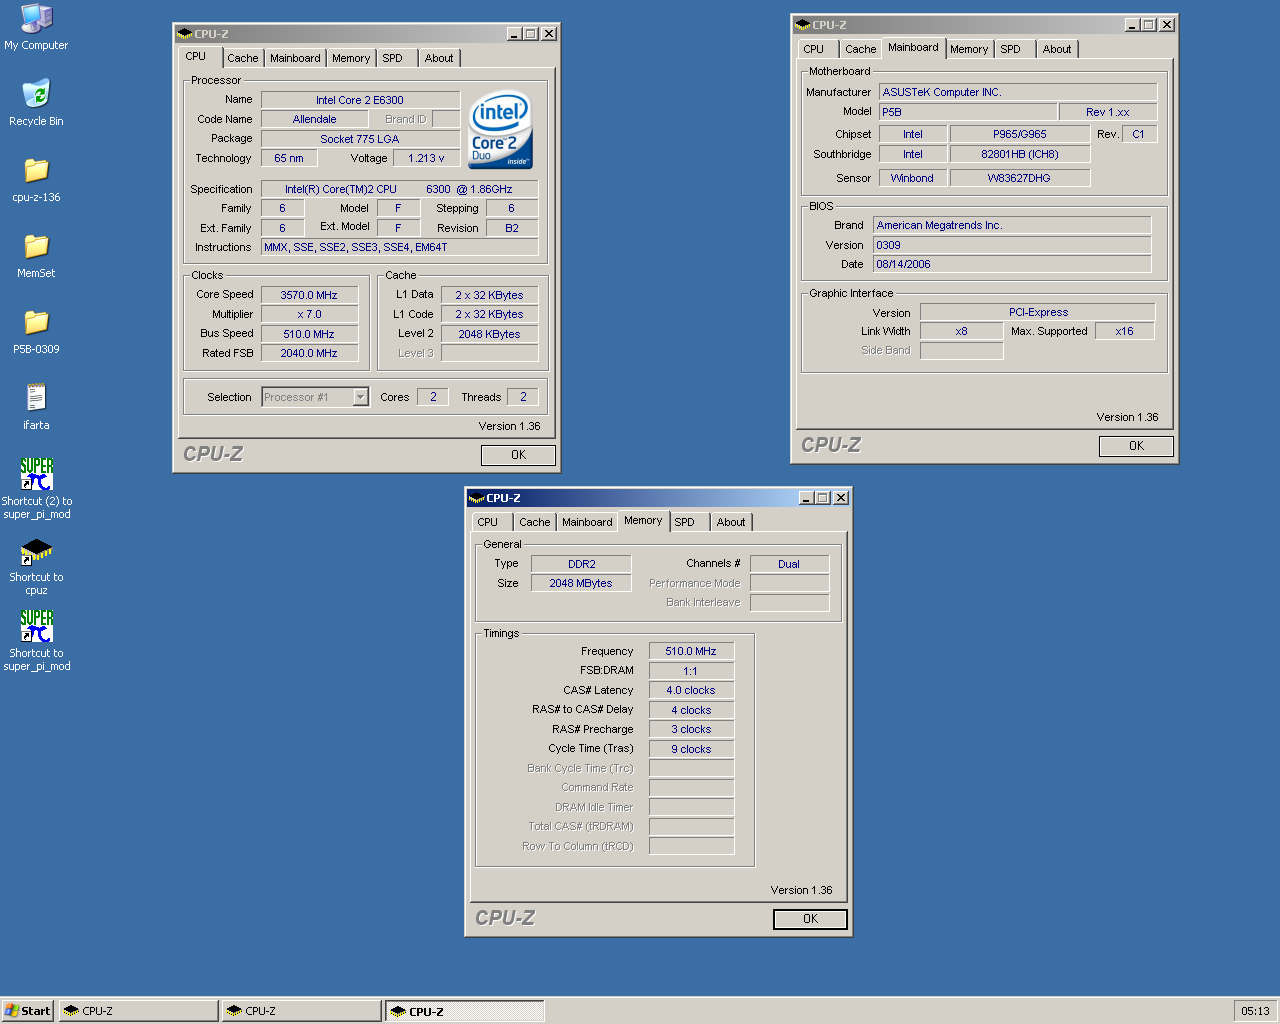
Task: Open Mainboard tab in CPU tab window
Action: point(295,58)
